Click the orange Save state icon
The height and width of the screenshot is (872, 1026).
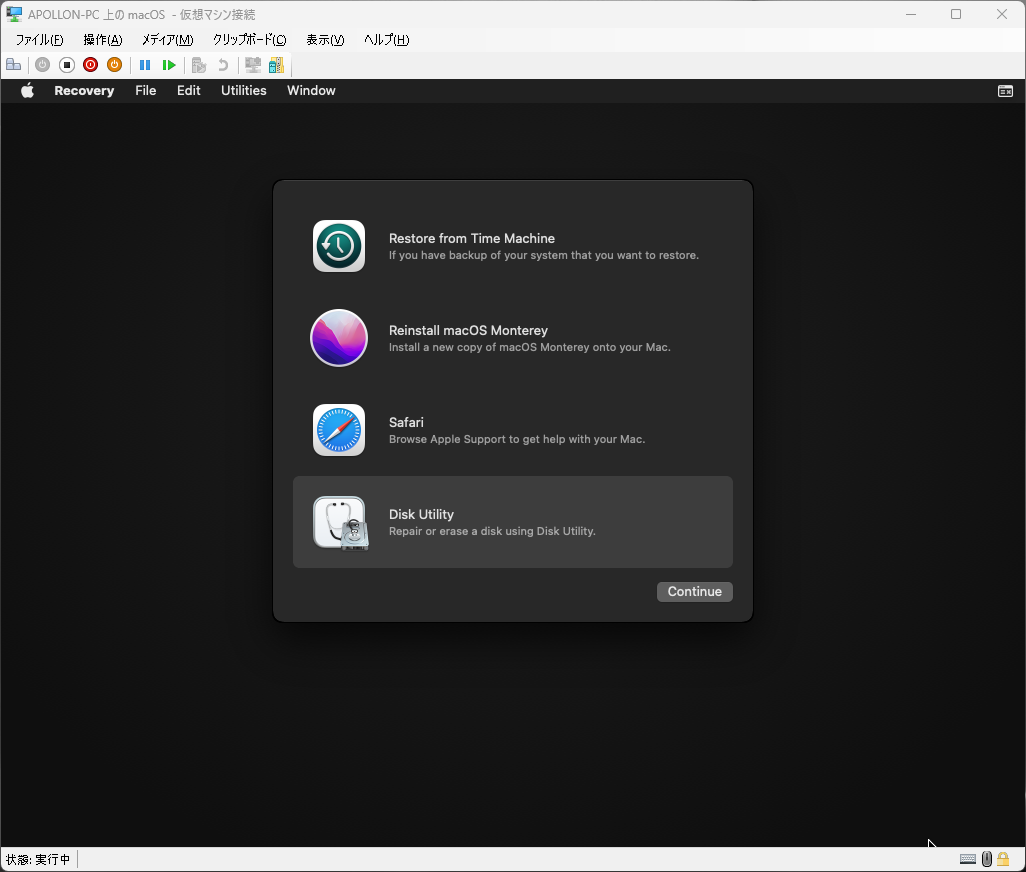(115, 65)
